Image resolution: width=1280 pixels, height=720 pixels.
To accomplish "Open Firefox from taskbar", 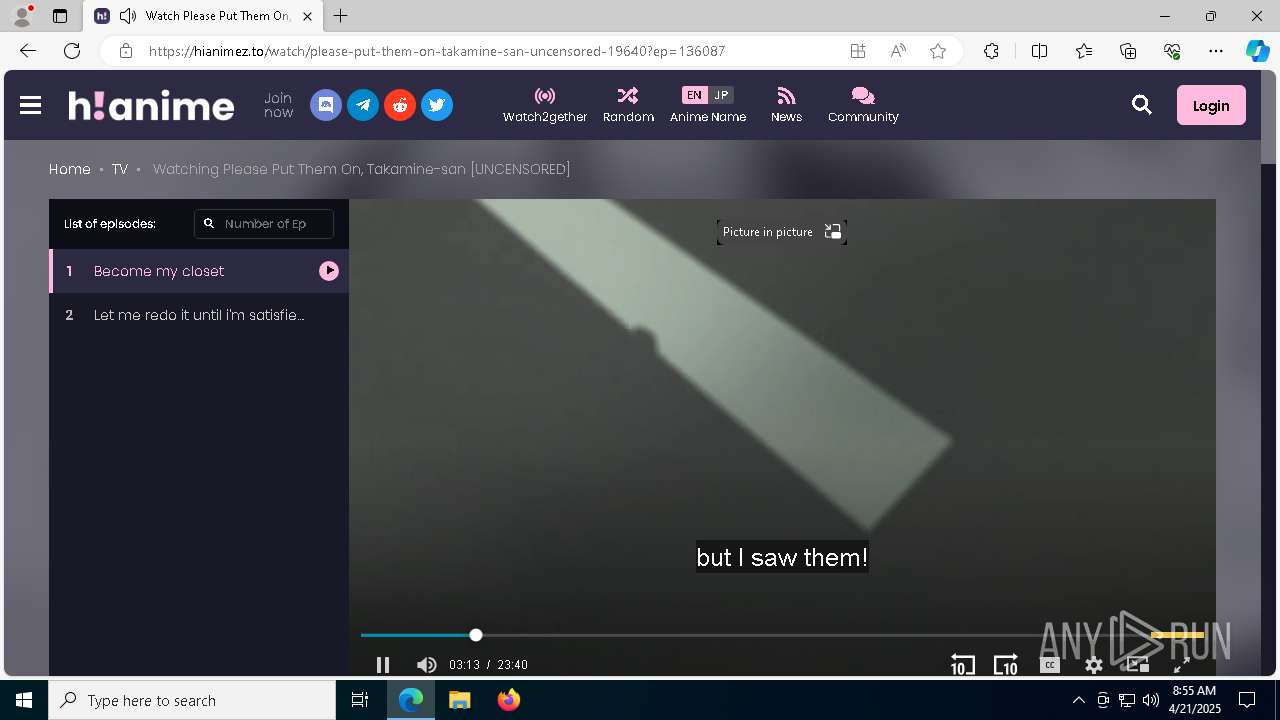I will click(x=509, y=700).
